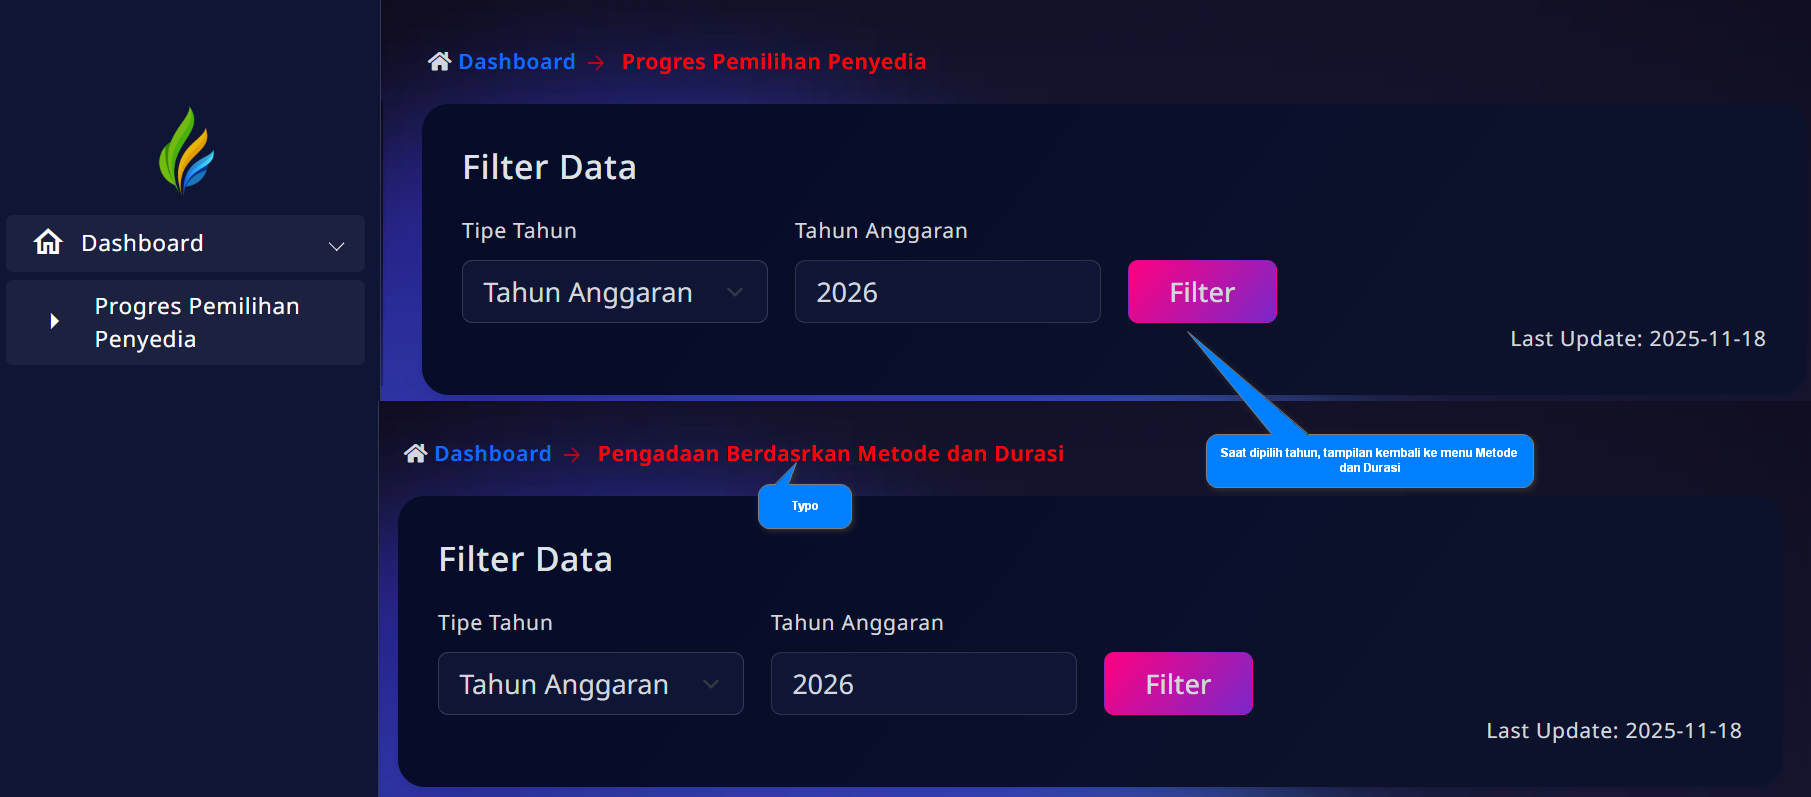Open Tipe Tahun dropdown under Pengadaan Berdasarkan Metode
Image resolution: width=1811 pixels, height=797 pixels.
(x=590, y=684)
